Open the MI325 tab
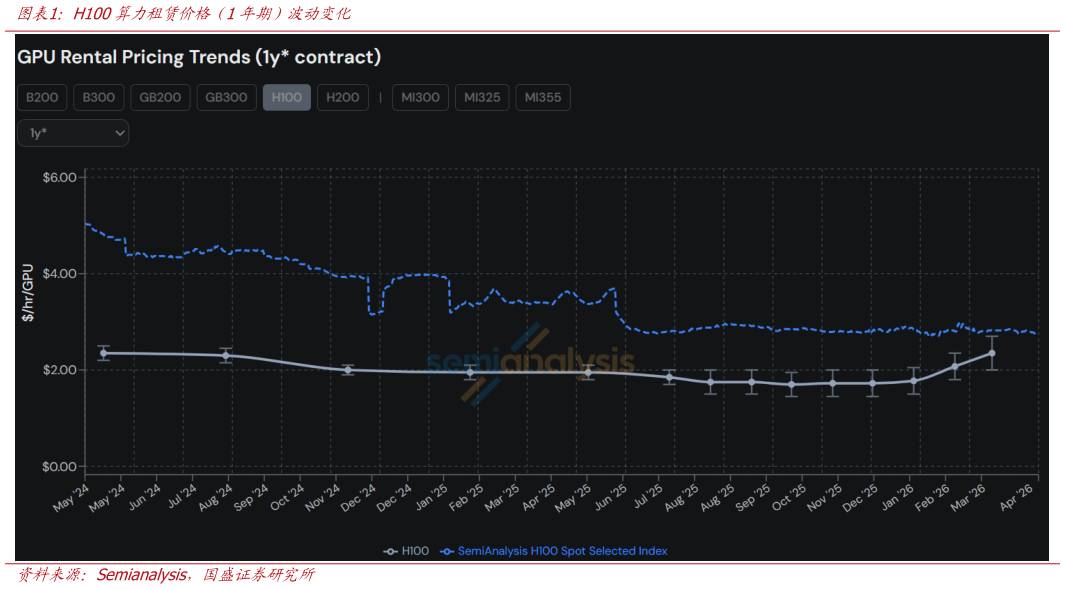 (x=482, y=97)
